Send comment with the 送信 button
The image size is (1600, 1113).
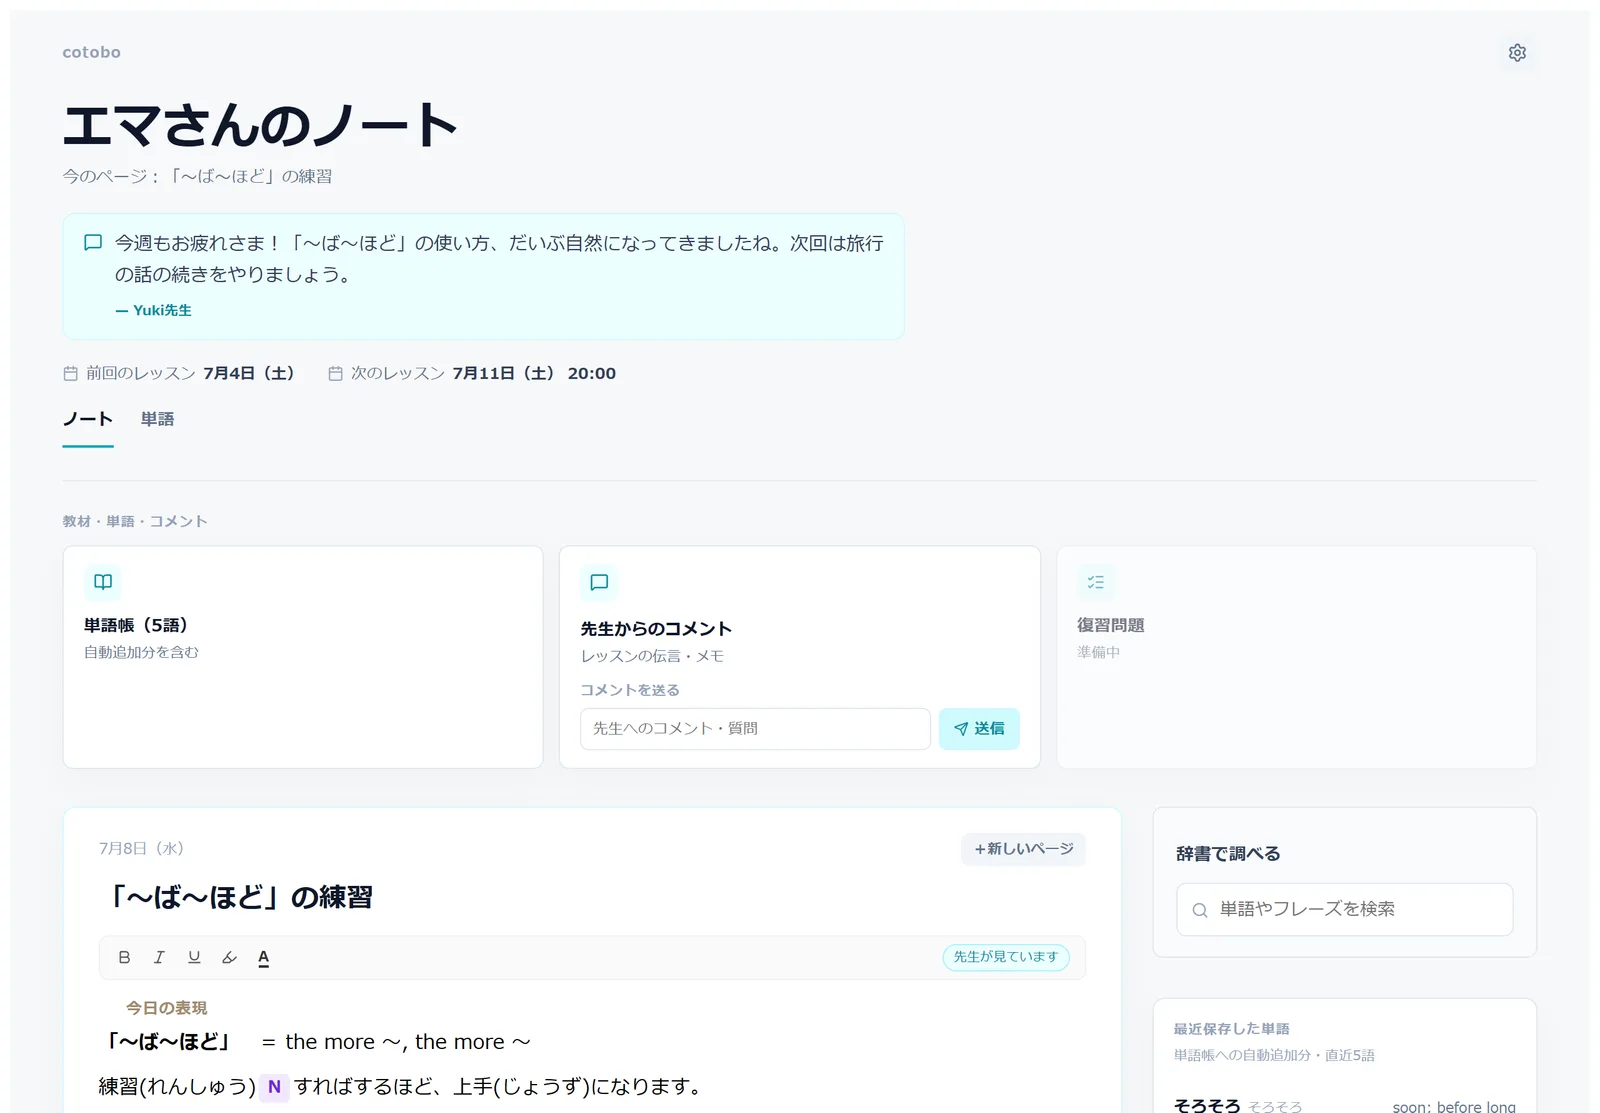(979, 729)
